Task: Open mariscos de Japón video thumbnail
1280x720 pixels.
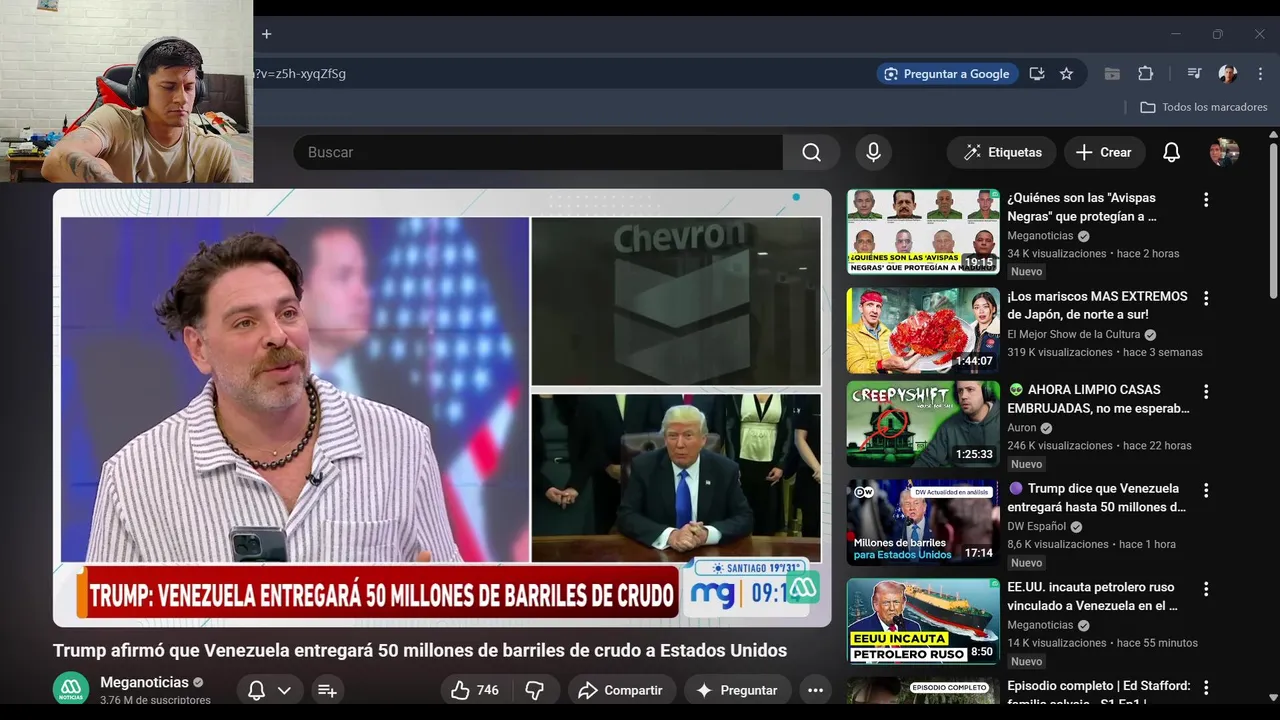Action: pyautogui.click(x=923, y=331)
